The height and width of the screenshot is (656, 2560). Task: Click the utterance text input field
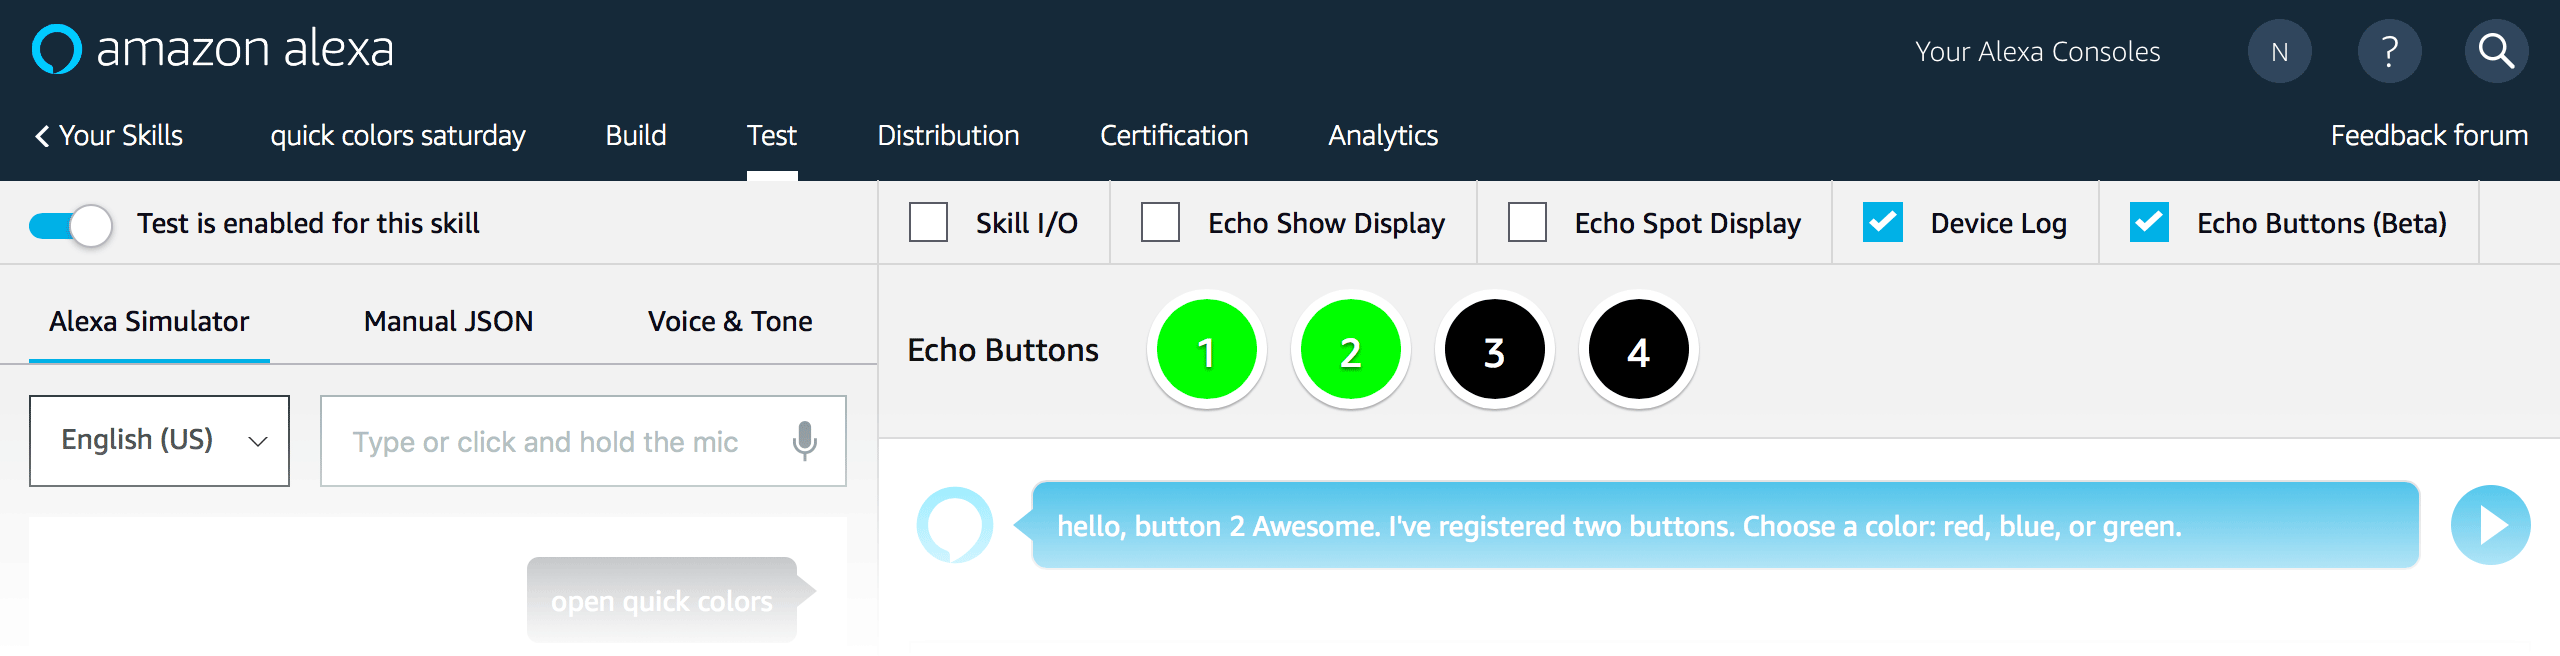coord(583,441)
